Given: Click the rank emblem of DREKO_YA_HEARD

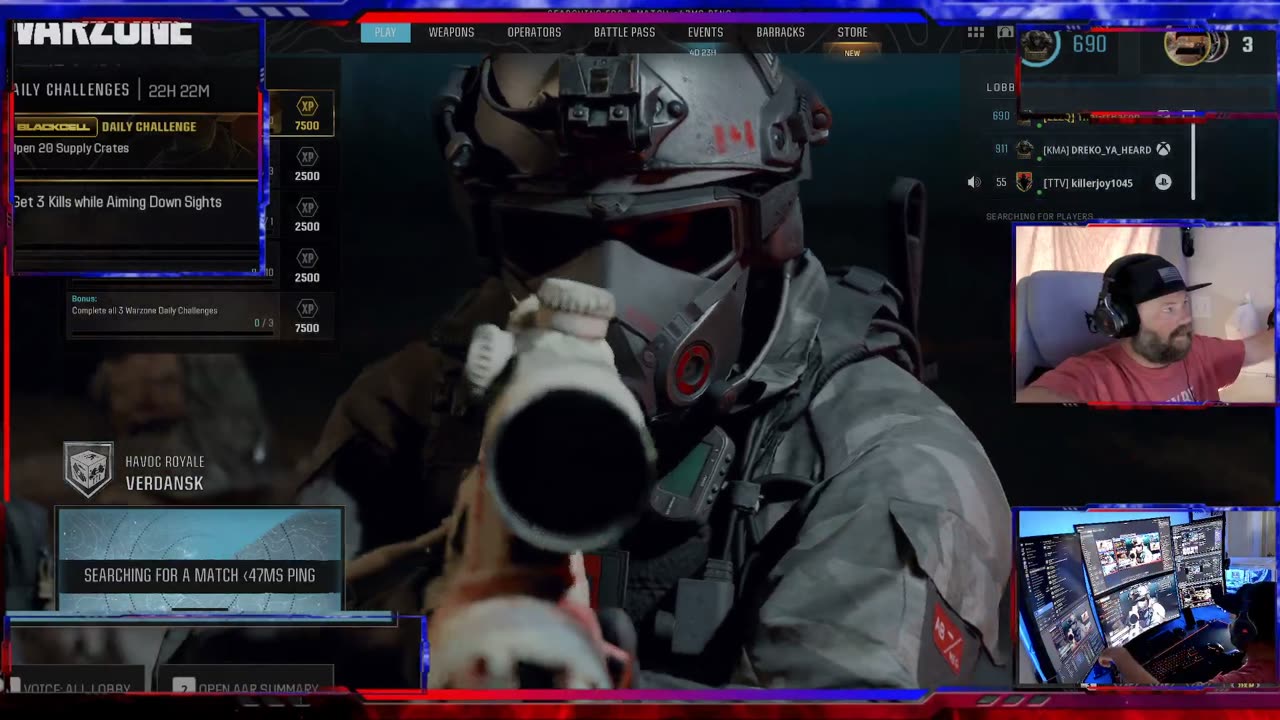Looking at the screenshot, I should 1024,149.
